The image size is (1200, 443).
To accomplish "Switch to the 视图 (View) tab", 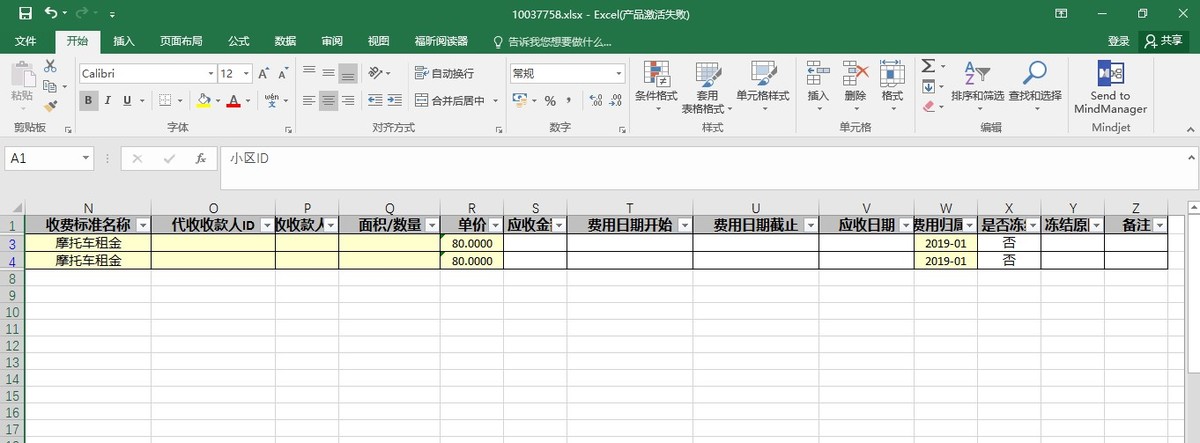I will click(378, 41).
